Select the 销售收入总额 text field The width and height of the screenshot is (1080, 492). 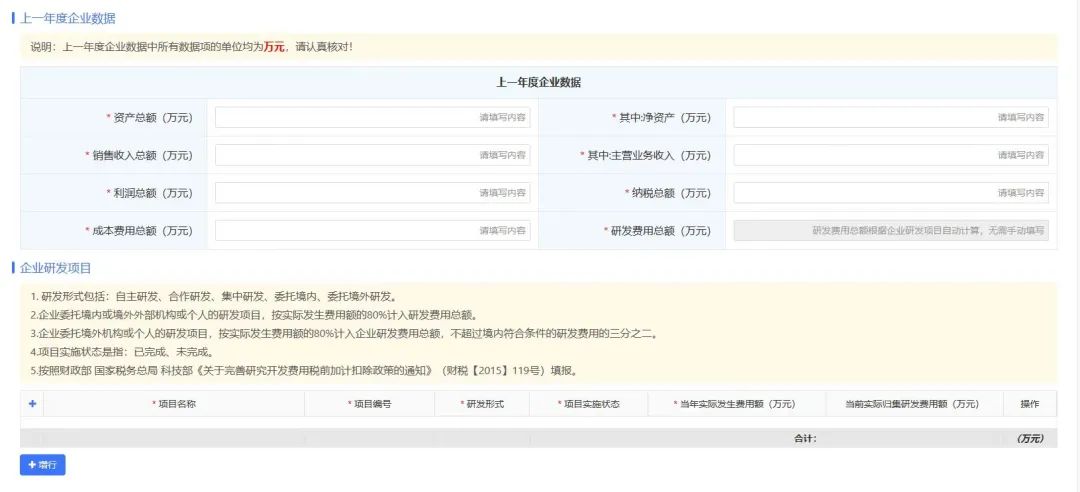click(x=372, y=155)
